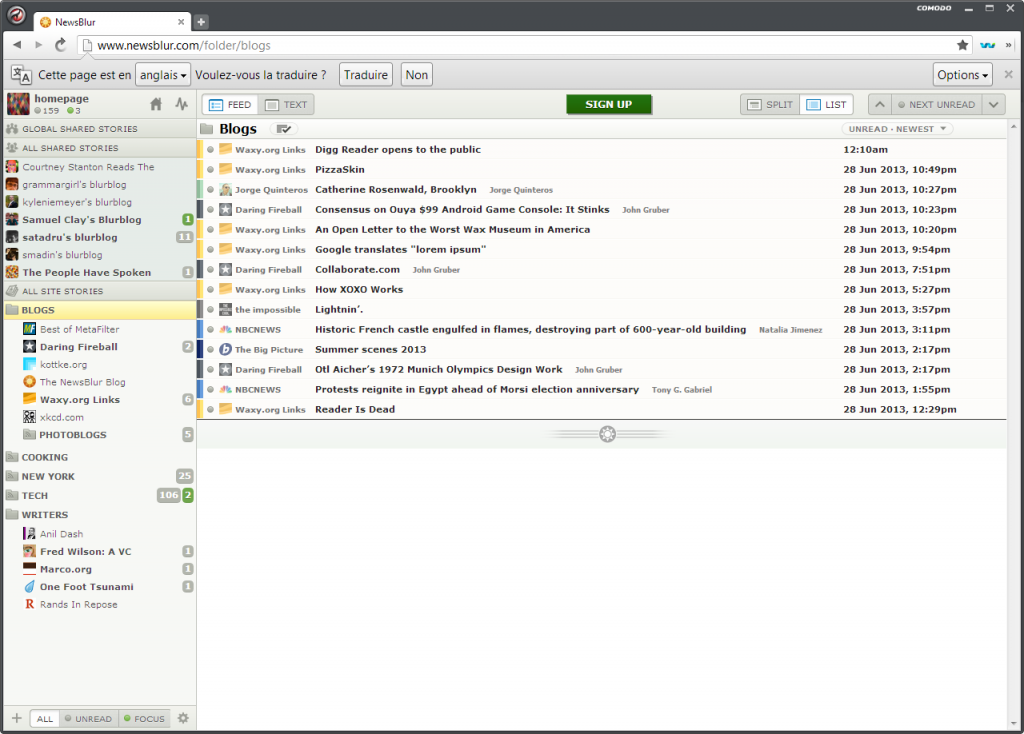
Task: Open Global Shared Stories
Action: (x=99, y=129)
